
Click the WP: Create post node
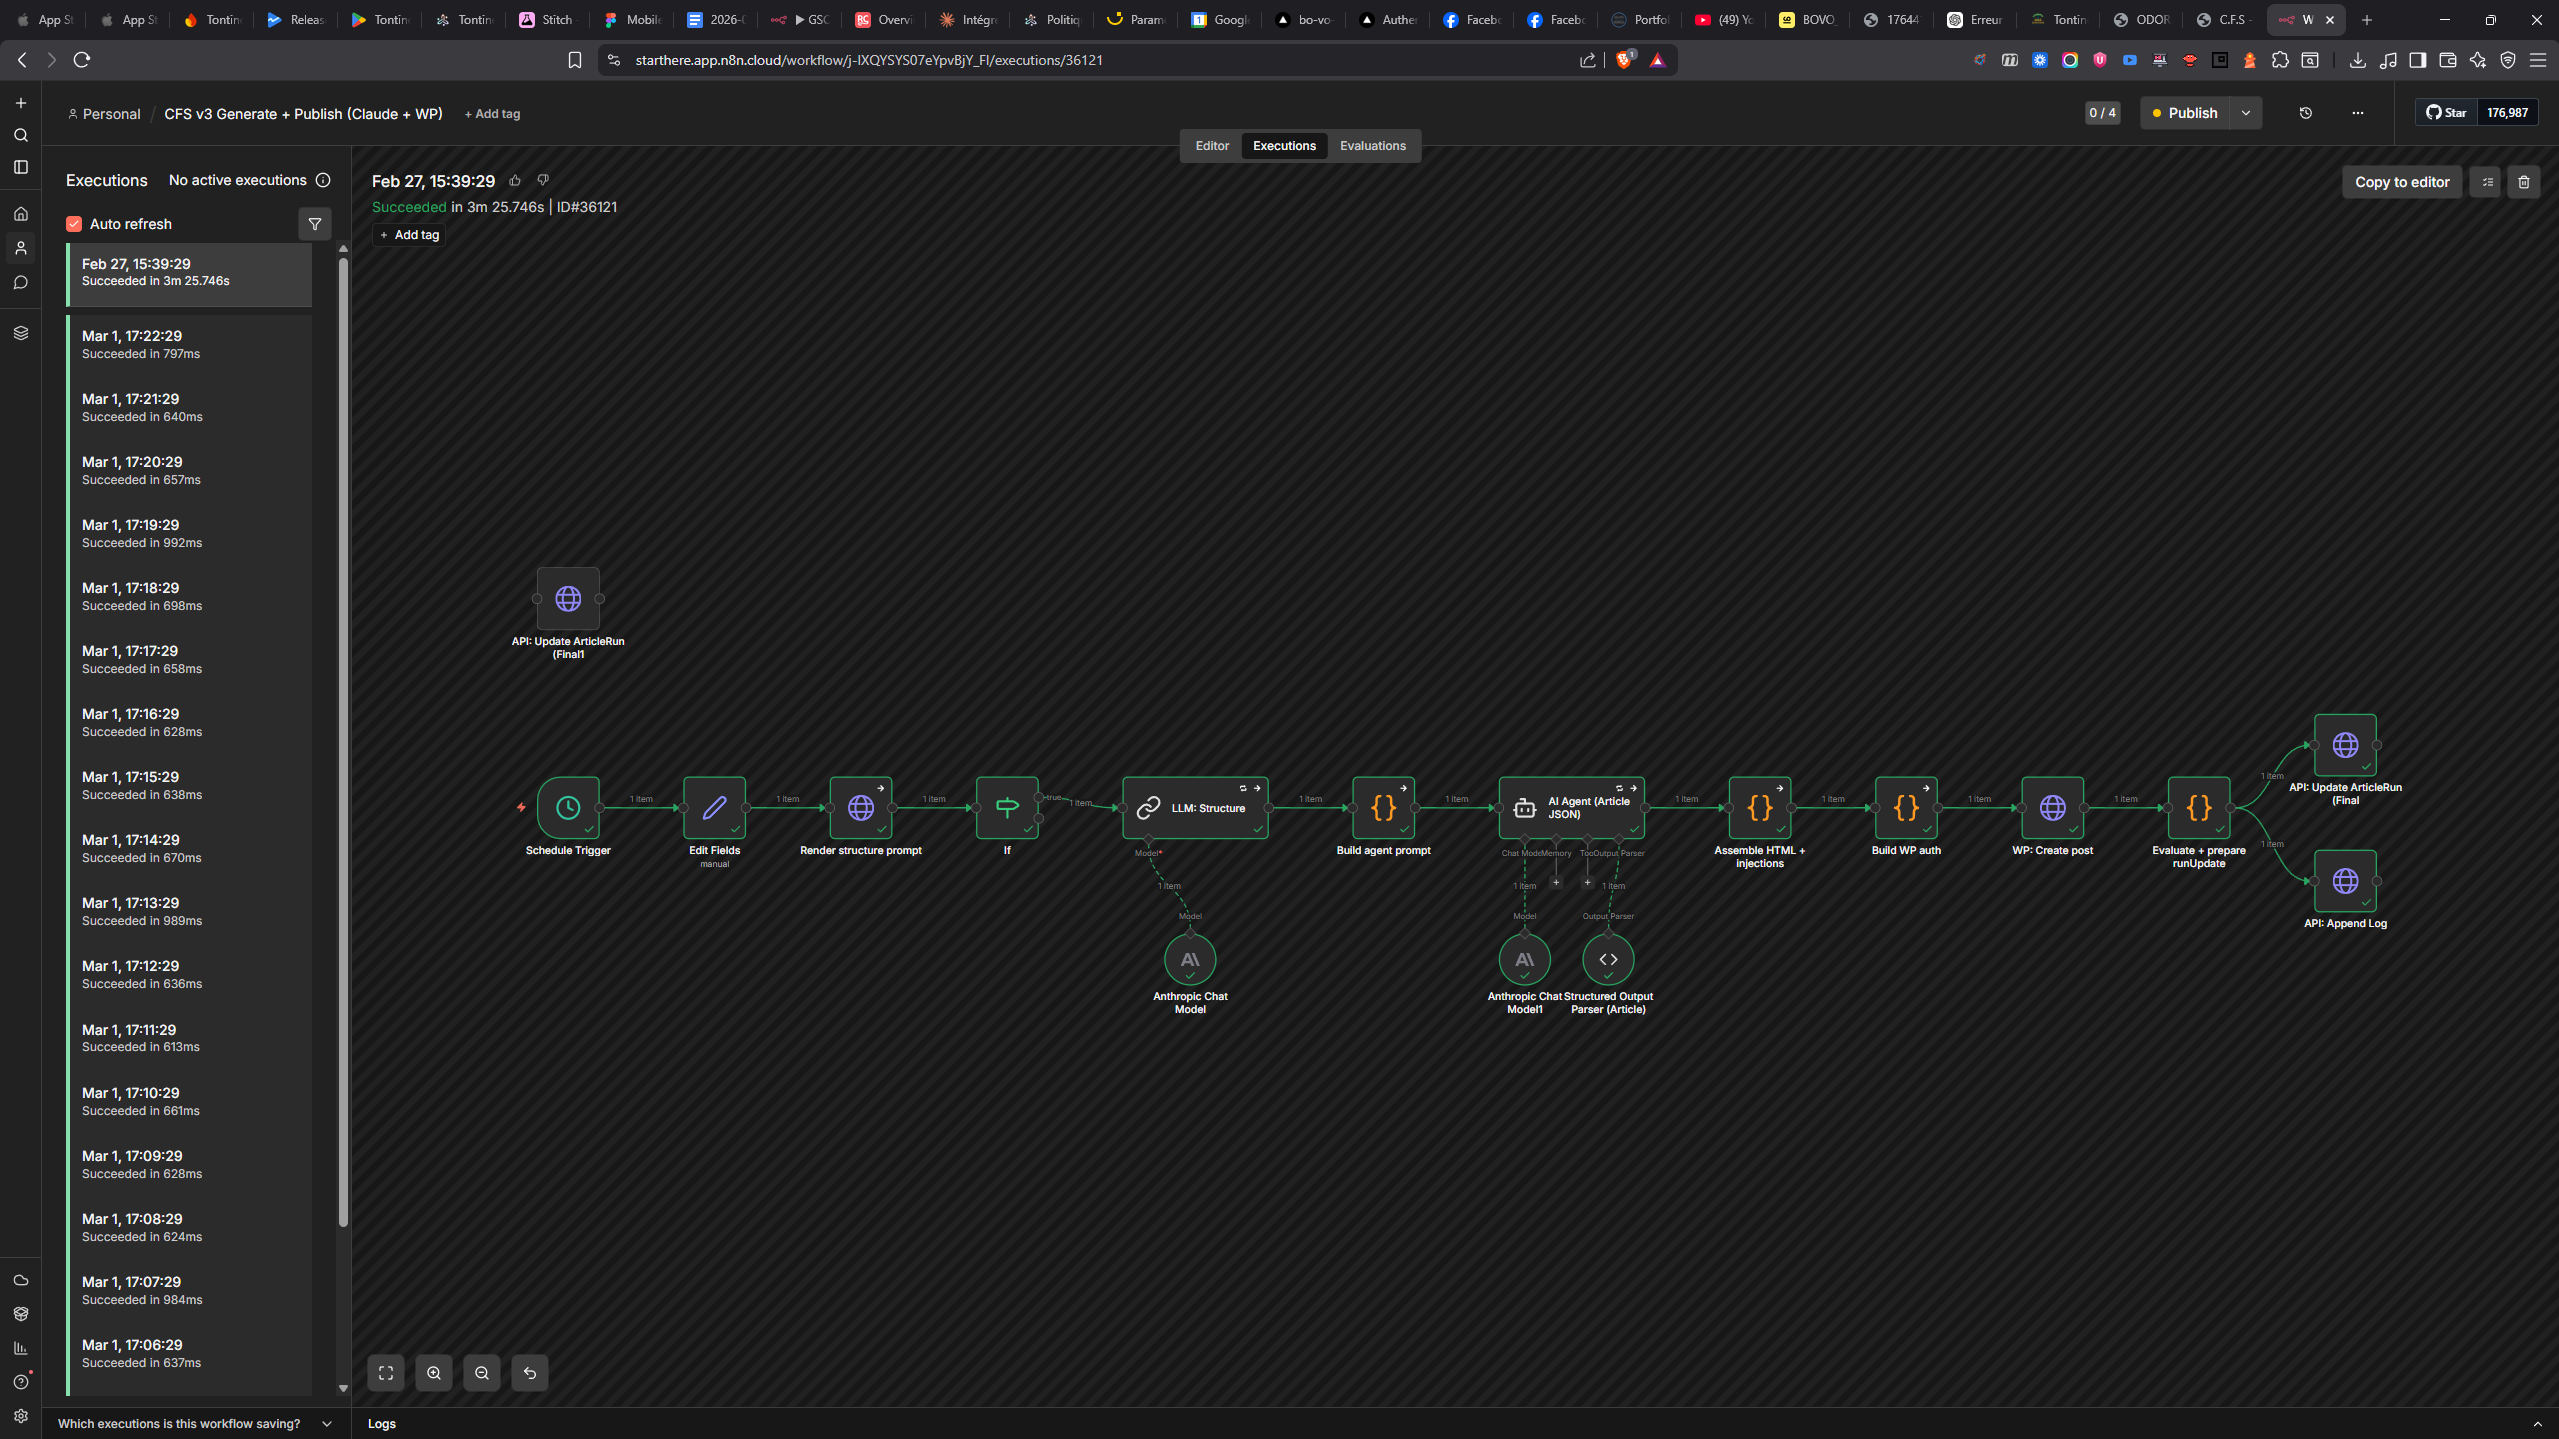[2052, 807]
